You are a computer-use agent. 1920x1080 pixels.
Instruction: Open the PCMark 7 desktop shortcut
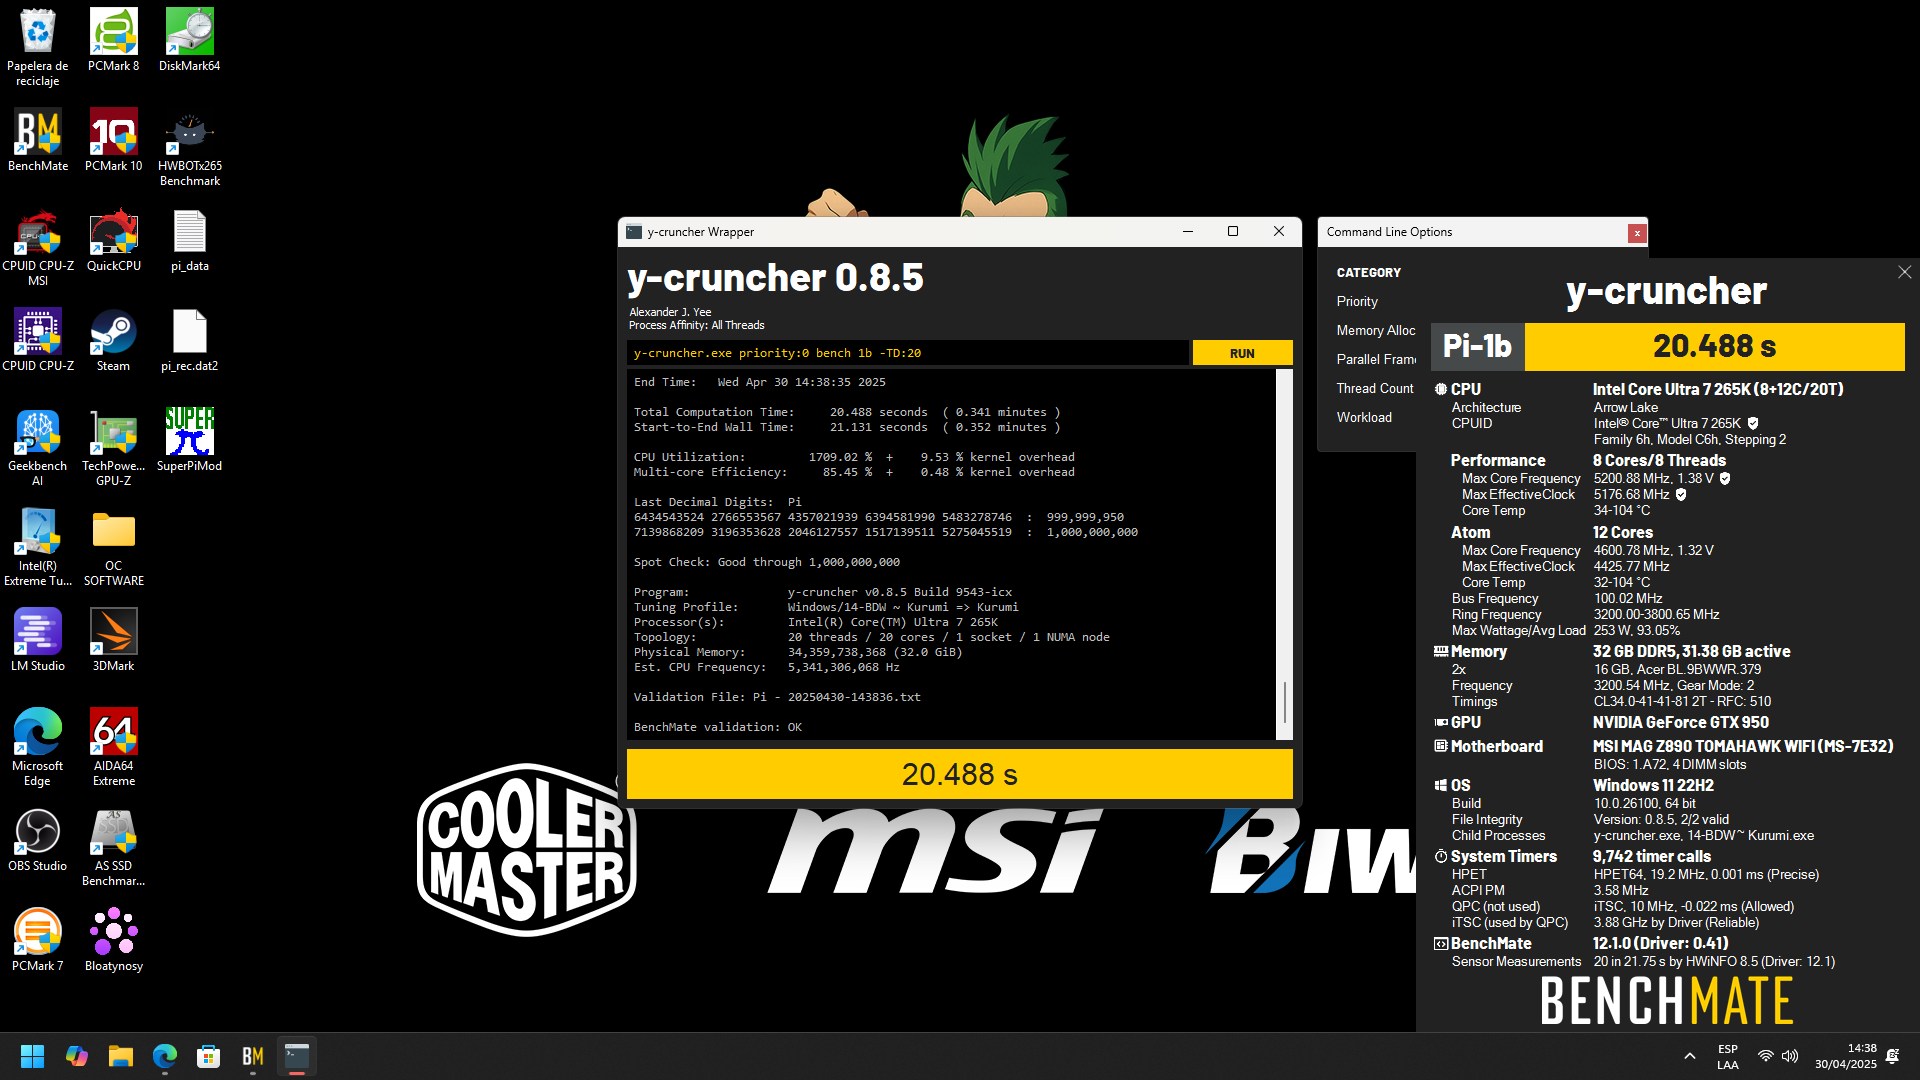click(x=38, y=940)
